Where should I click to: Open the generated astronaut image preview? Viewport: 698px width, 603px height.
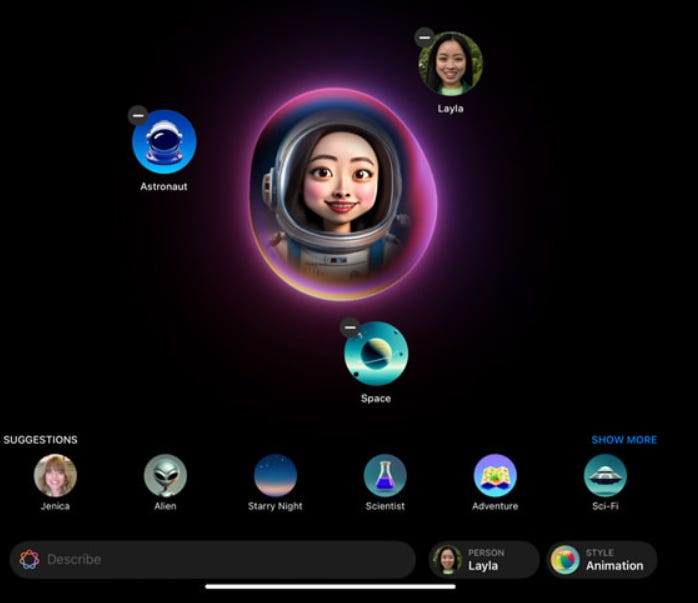[x=343, y=194]
